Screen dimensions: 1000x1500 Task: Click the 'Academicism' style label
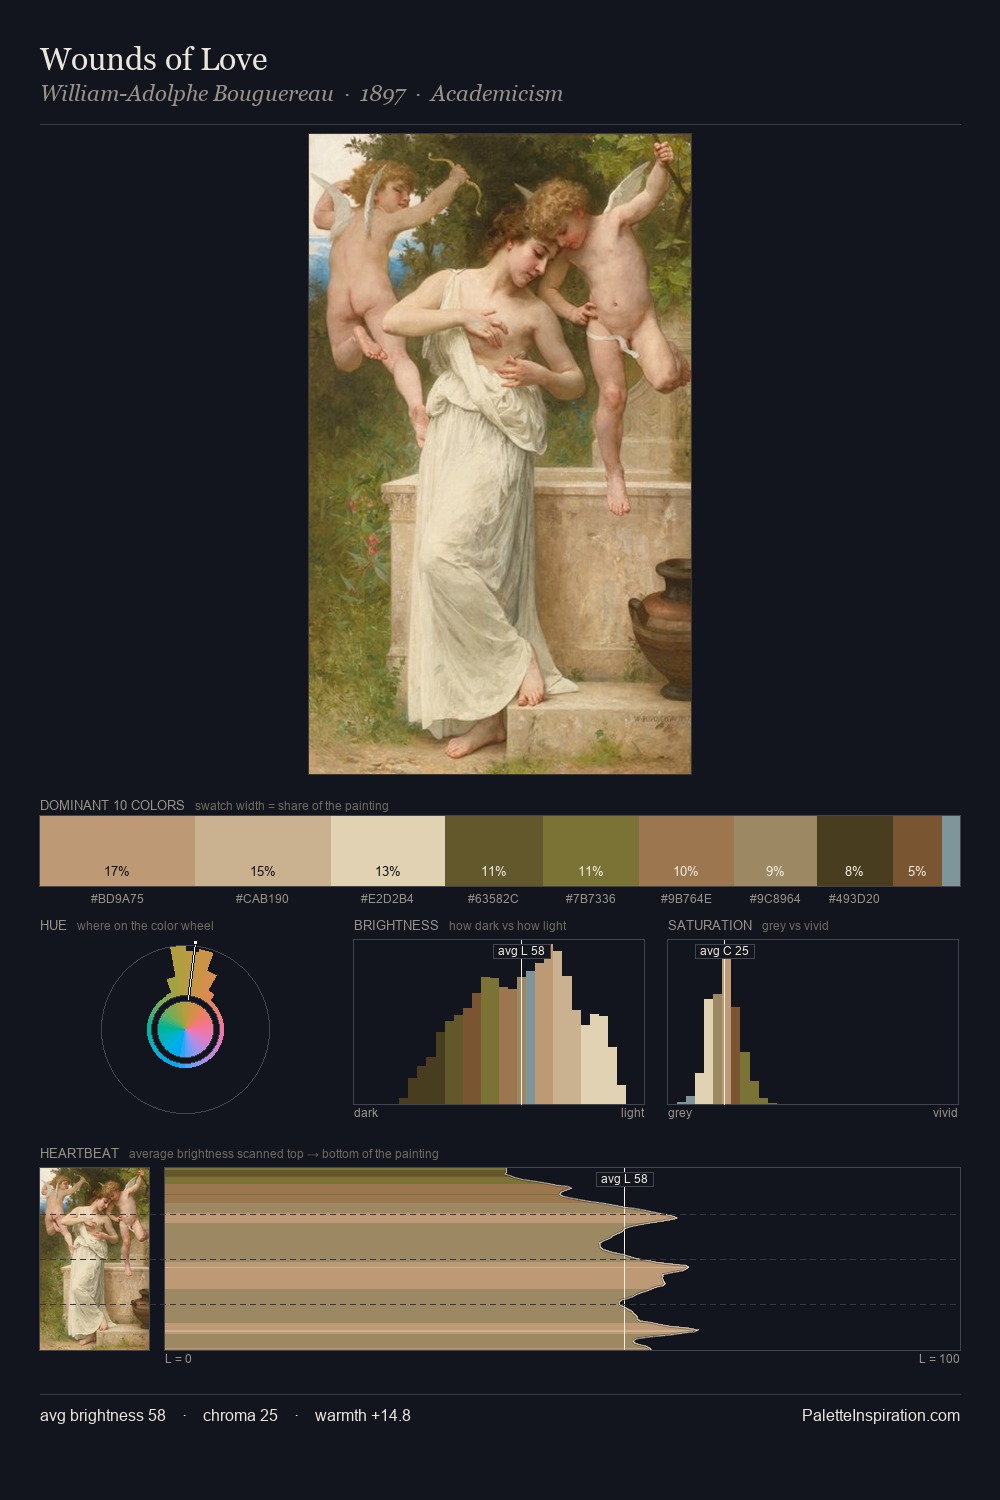pos(497,94)
